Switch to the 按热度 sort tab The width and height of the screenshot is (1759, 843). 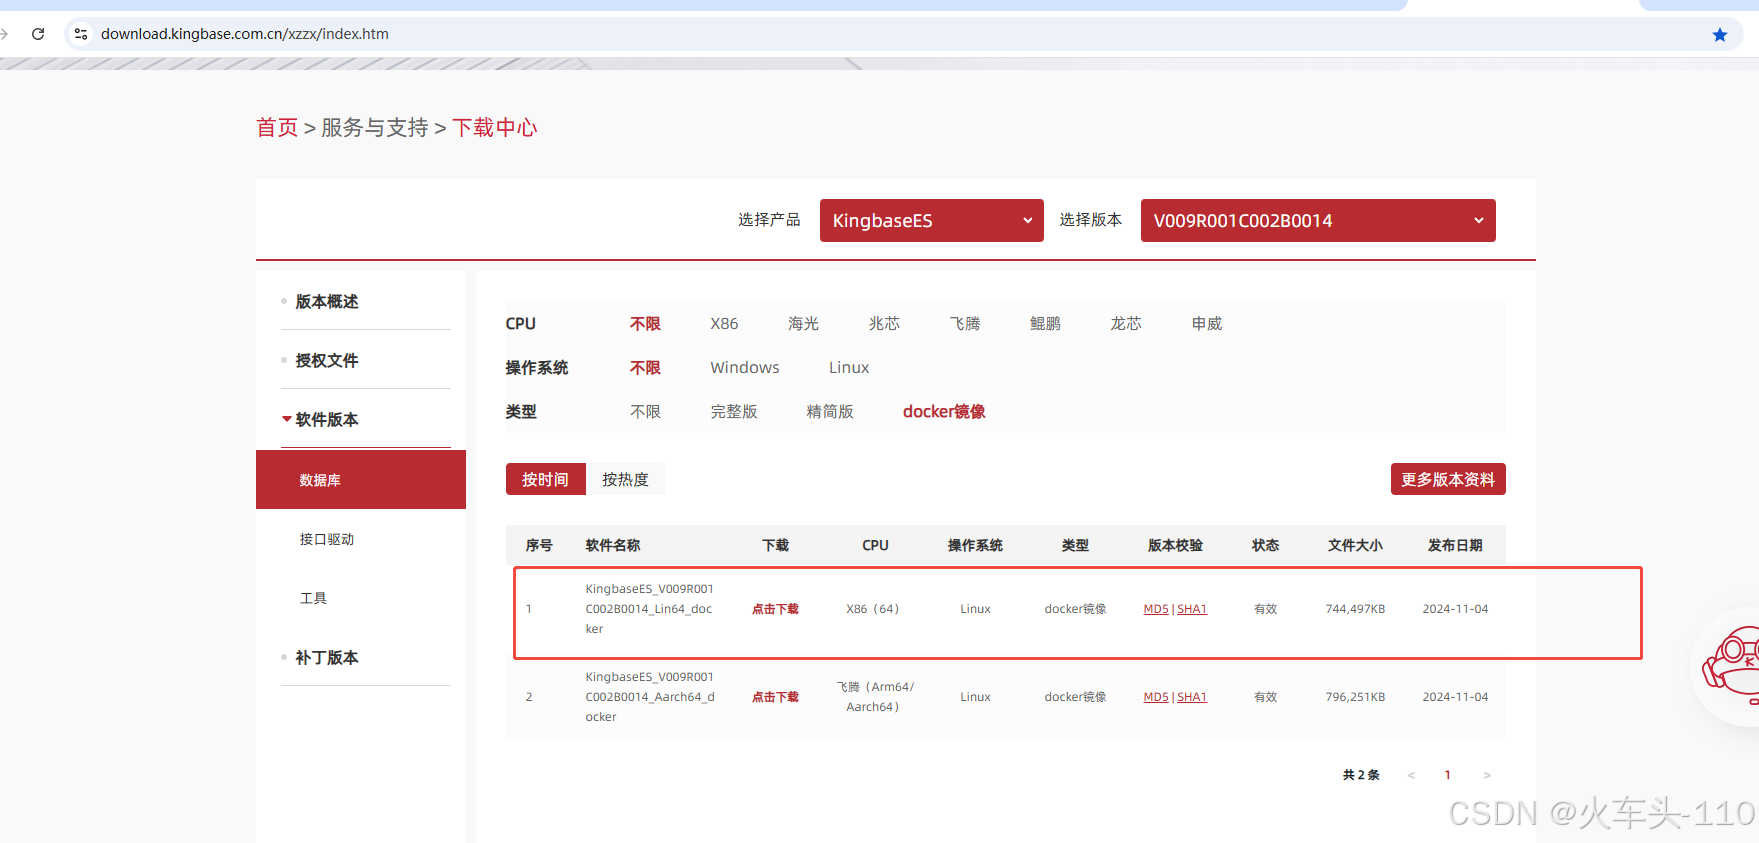pyautogui.click(x=625, y=480)
